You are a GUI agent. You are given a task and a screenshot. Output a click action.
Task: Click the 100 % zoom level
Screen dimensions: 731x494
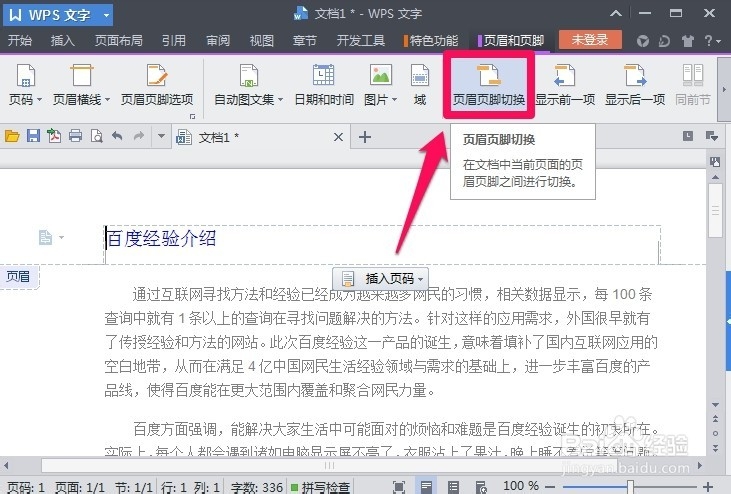pos(521,487)
